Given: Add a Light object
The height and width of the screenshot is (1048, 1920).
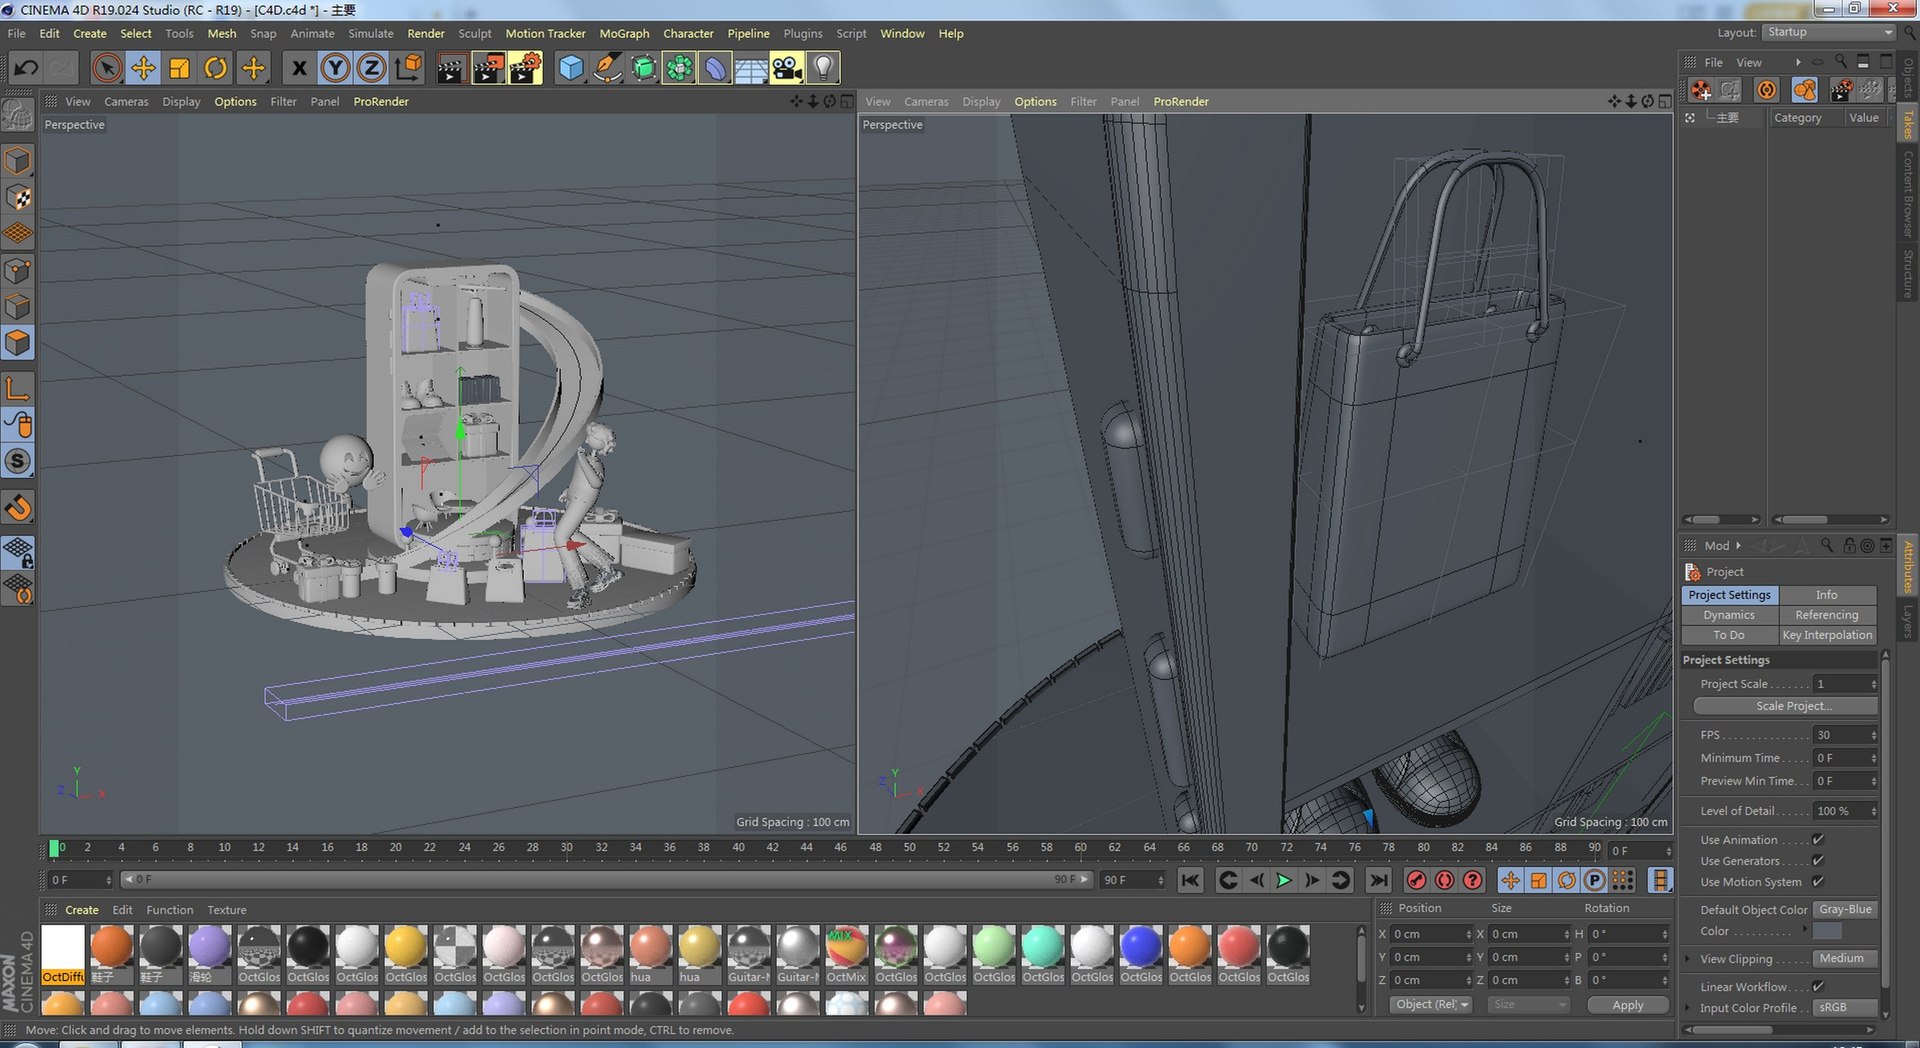Looking at the screenshot, I should coord(823,68).
